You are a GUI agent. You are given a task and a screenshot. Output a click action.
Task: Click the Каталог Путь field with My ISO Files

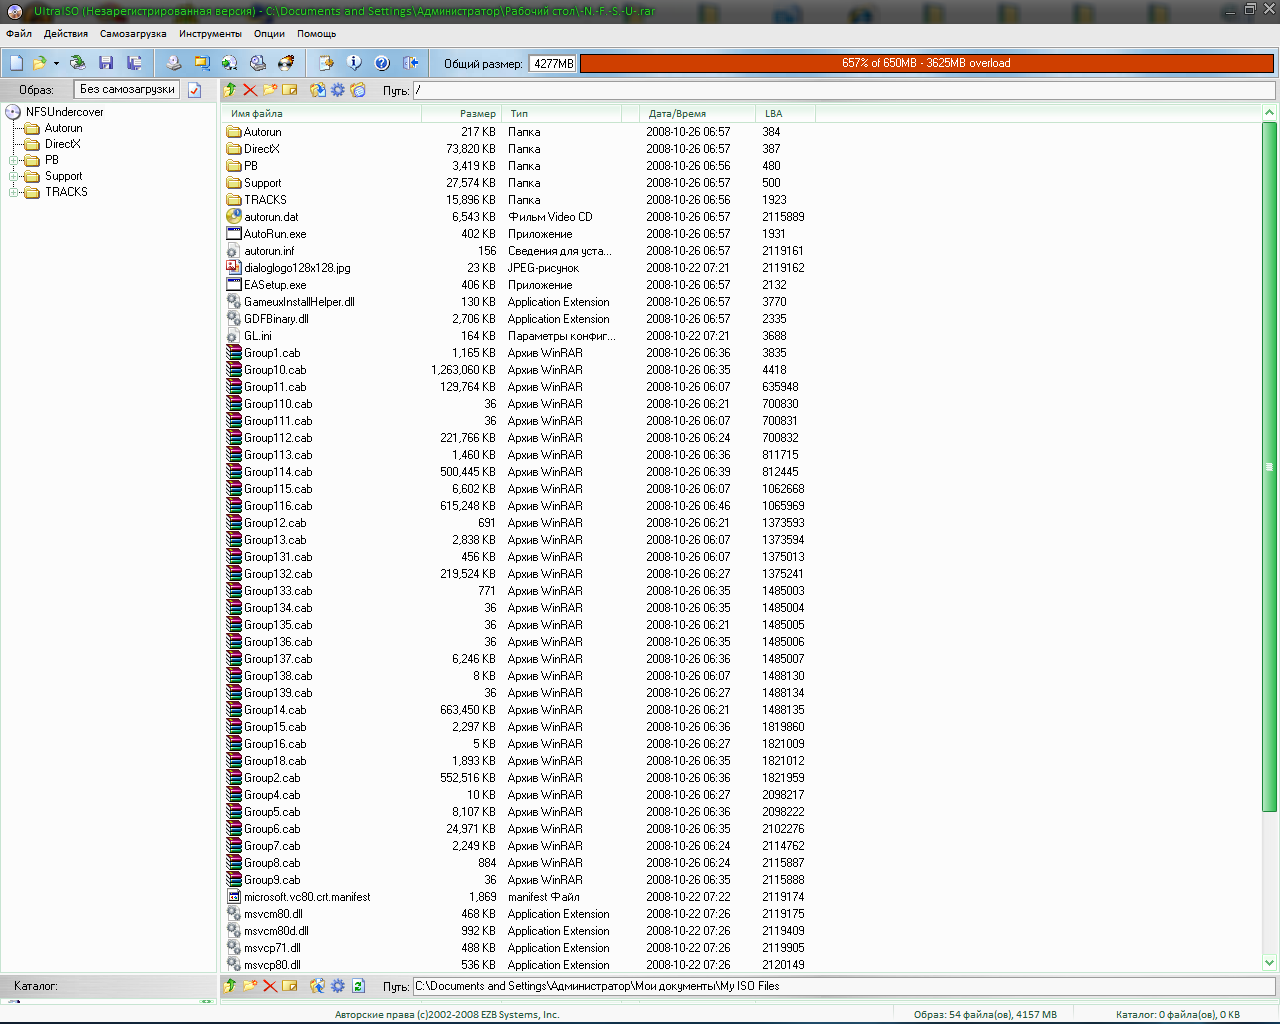pos(843,986)
